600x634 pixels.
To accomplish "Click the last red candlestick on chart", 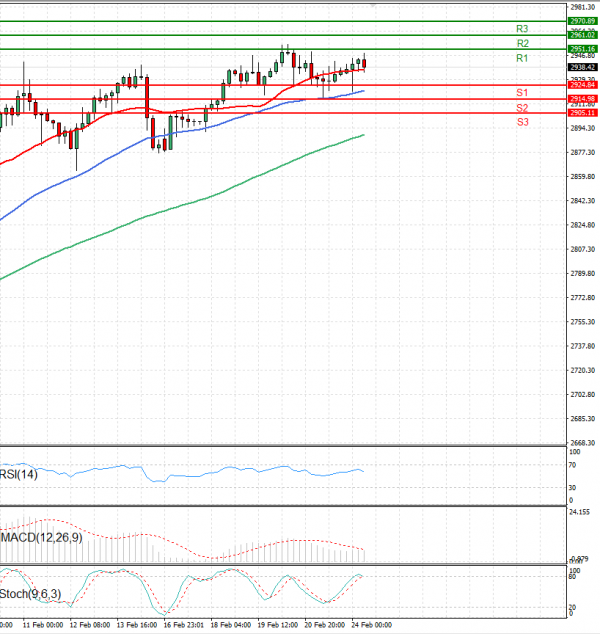I will [x=364, y=63].
